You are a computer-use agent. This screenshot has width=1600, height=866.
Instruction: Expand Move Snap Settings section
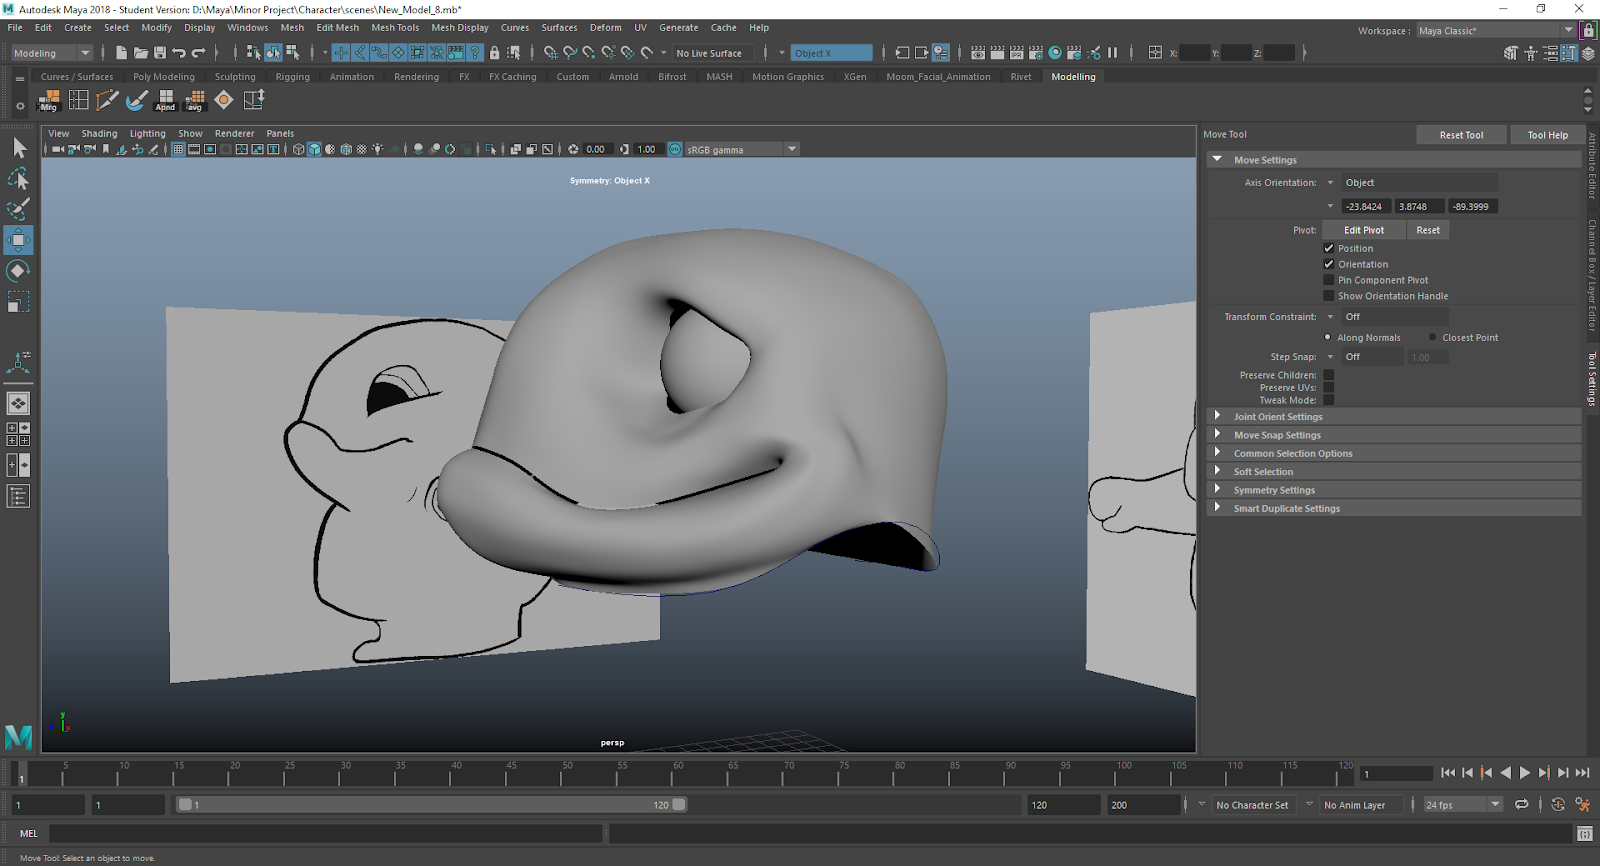(x=1394, y=435)
